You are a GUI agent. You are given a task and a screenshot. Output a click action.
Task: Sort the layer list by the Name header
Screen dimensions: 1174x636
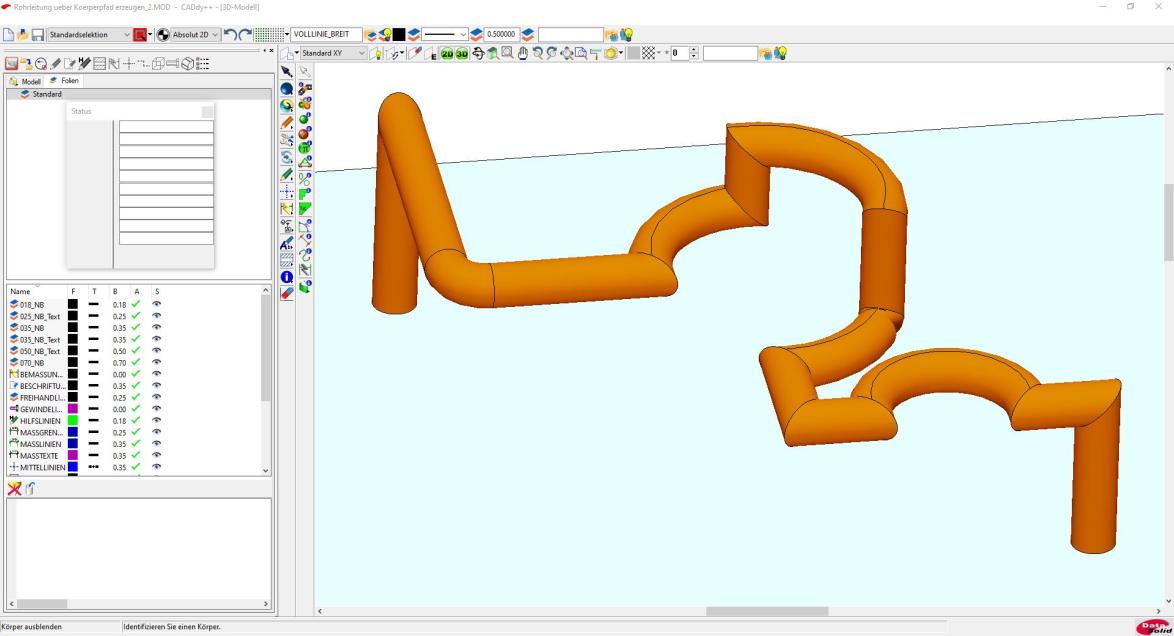coord(21,291)
